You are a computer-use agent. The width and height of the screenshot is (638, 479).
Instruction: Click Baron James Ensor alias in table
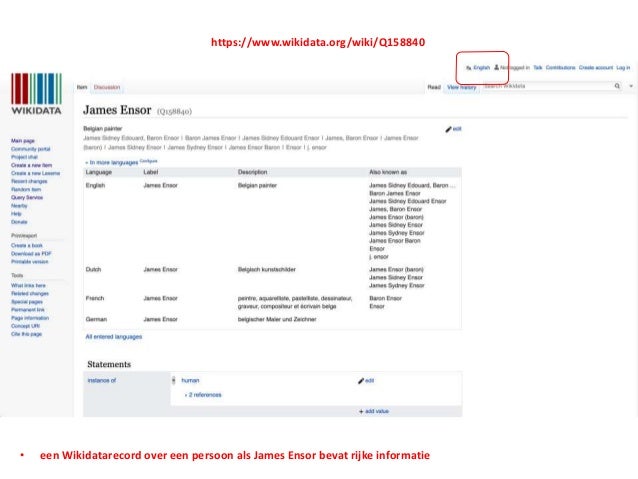(395, 193)
